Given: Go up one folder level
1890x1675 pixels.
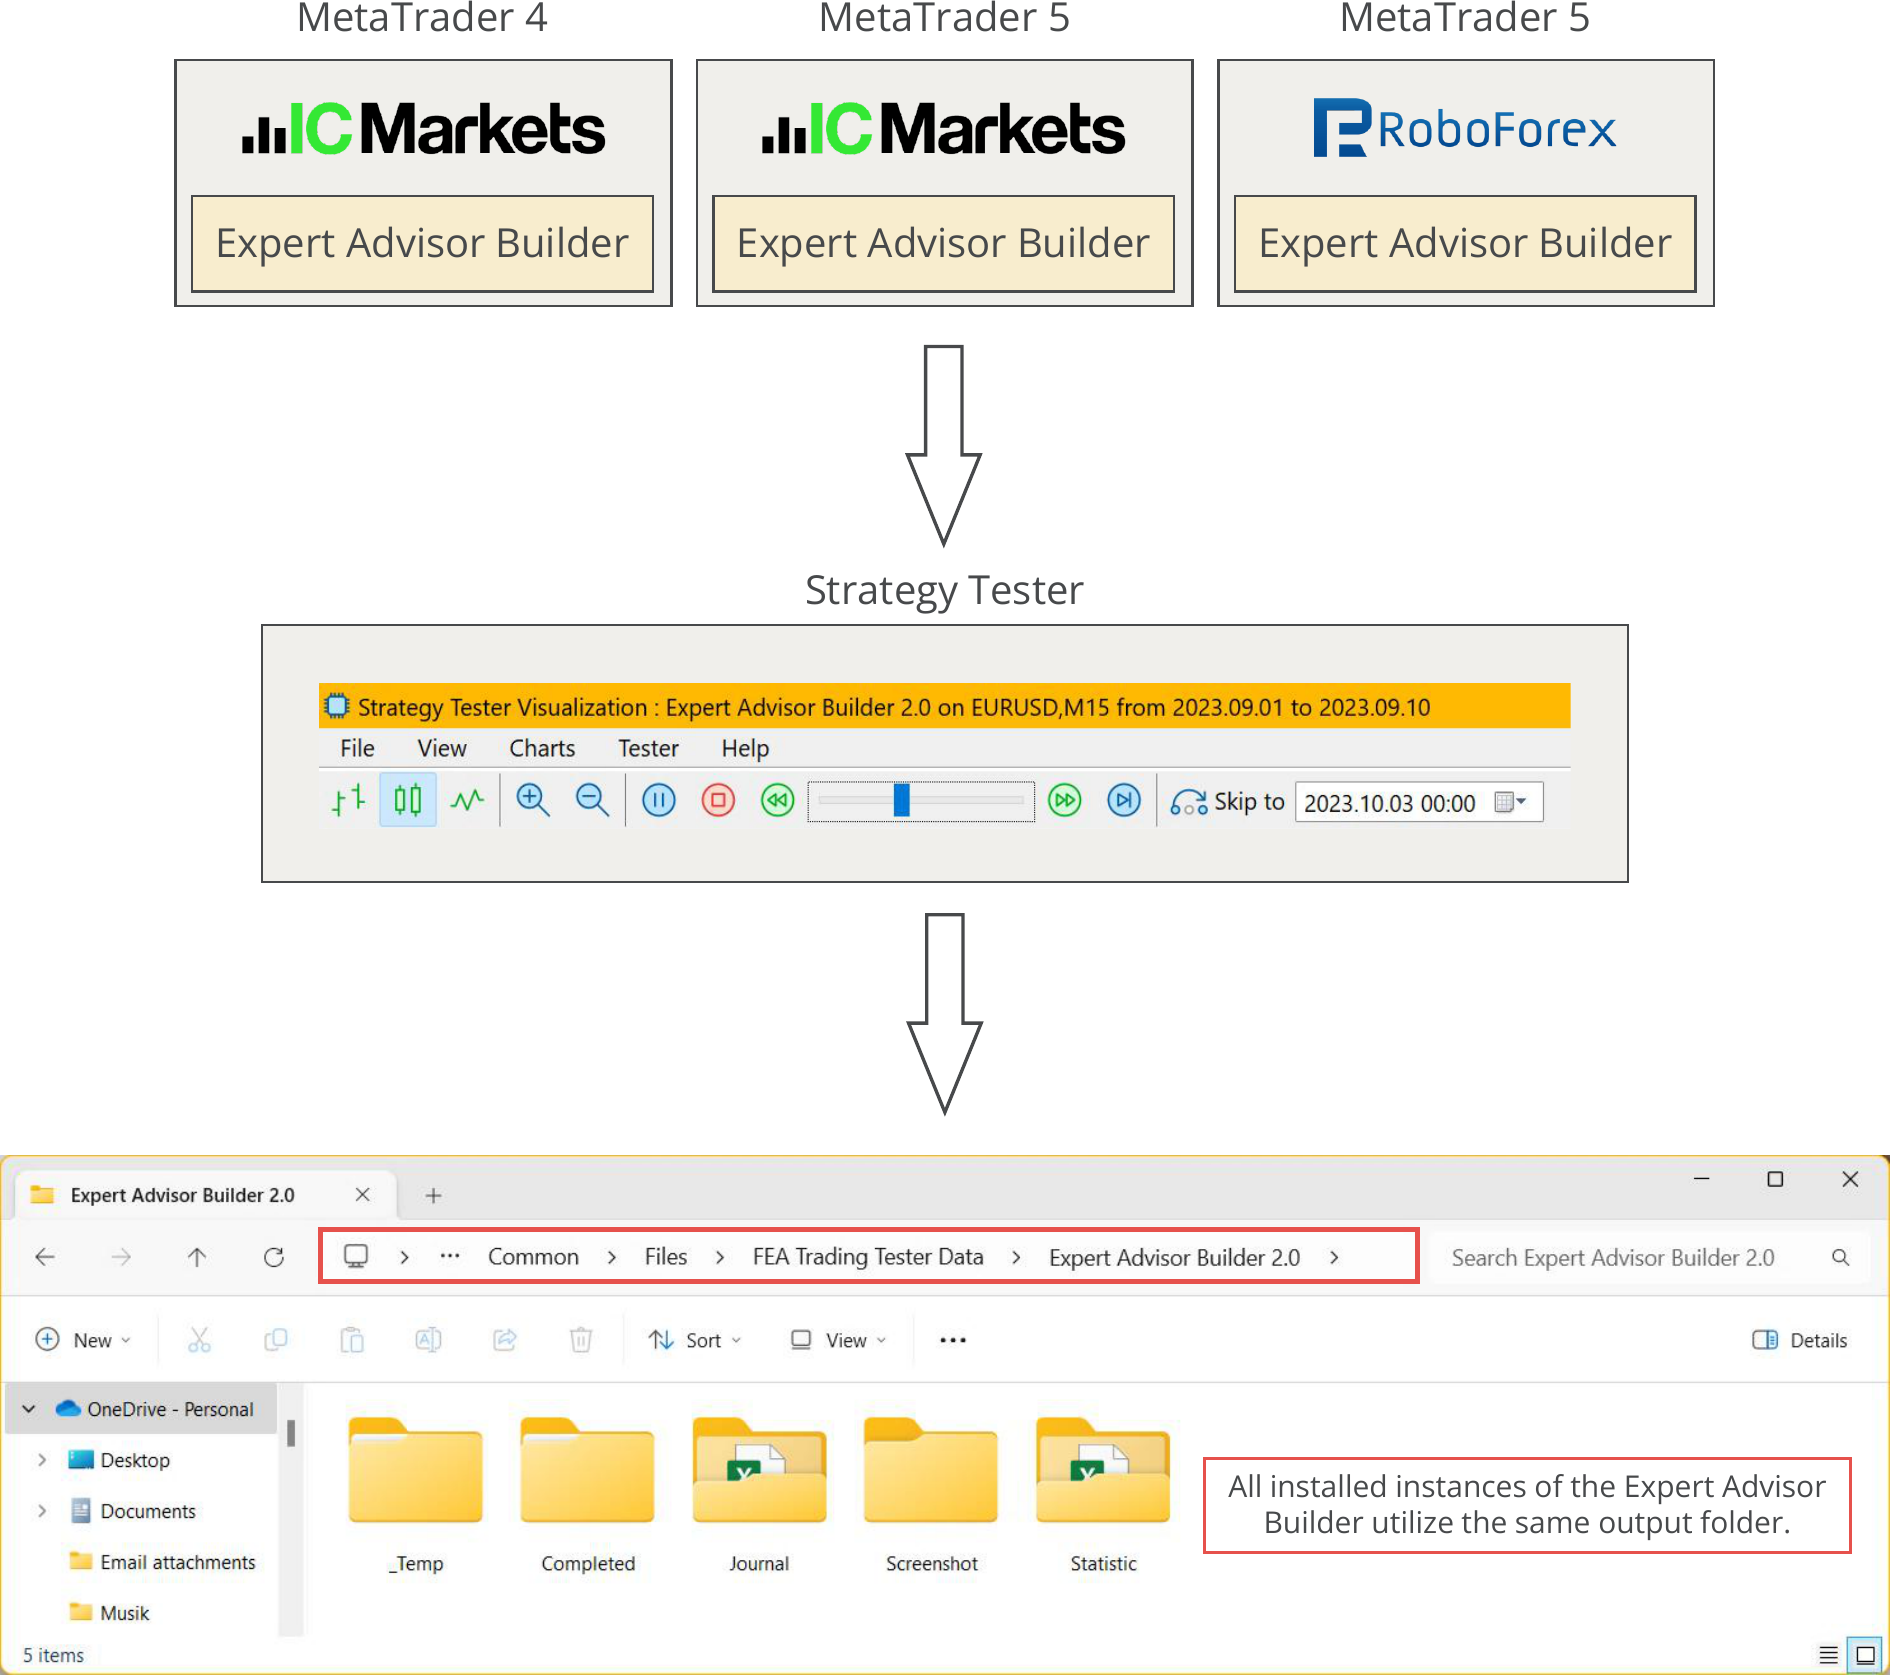Looking at the screenshot, I should pos(197,1258).
